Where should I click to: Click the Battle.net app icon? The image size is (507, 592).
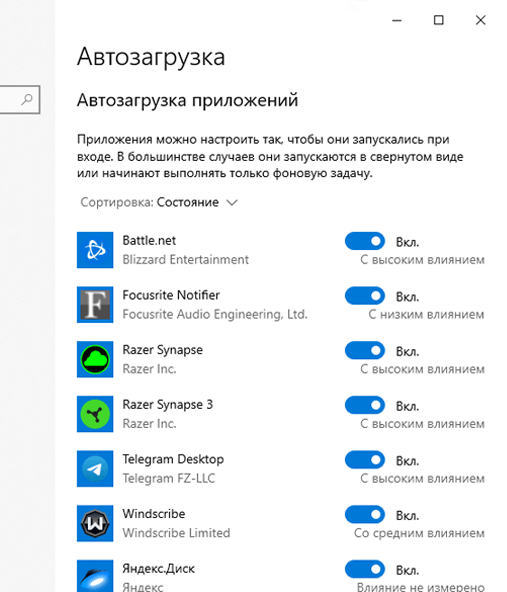click(95, 250)
